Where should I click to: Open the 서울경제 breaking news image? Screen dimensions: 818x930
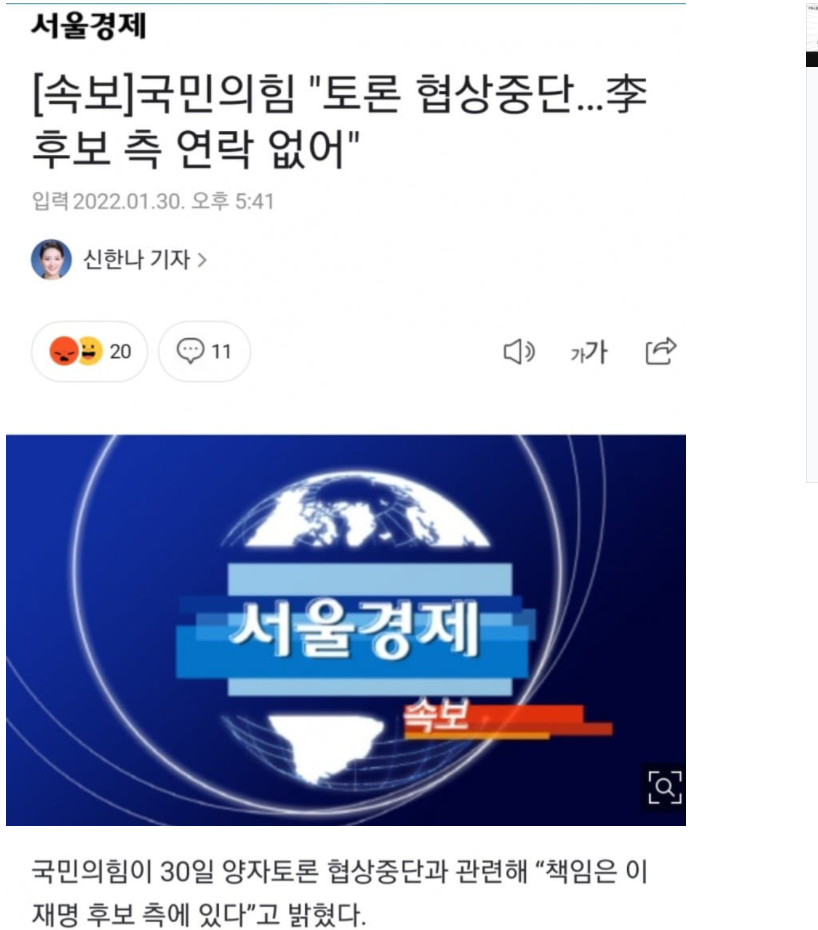click(x=346, y=630)
